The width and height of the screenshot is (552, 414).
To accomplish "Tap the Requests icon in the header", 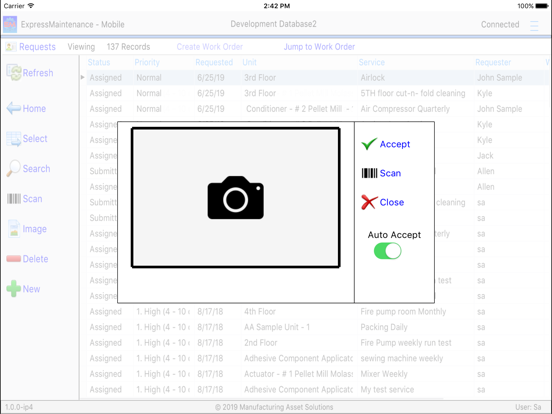I will [11, 47].
